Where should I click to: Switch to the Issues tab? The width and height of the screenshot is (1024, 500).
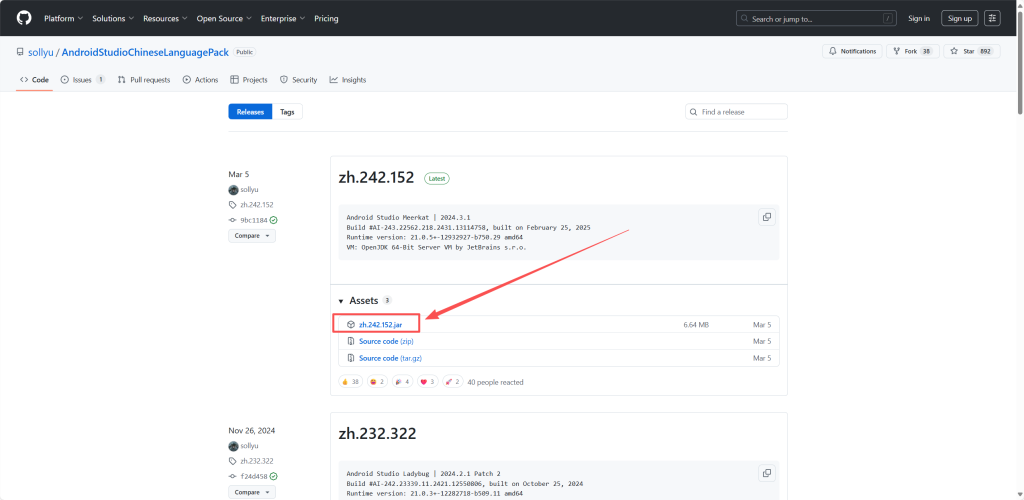tap(82, 80)
